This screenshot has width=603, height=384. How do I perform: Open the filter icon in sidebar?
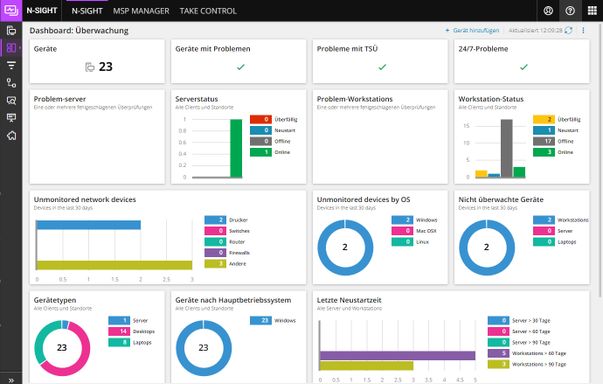point(11,65)
